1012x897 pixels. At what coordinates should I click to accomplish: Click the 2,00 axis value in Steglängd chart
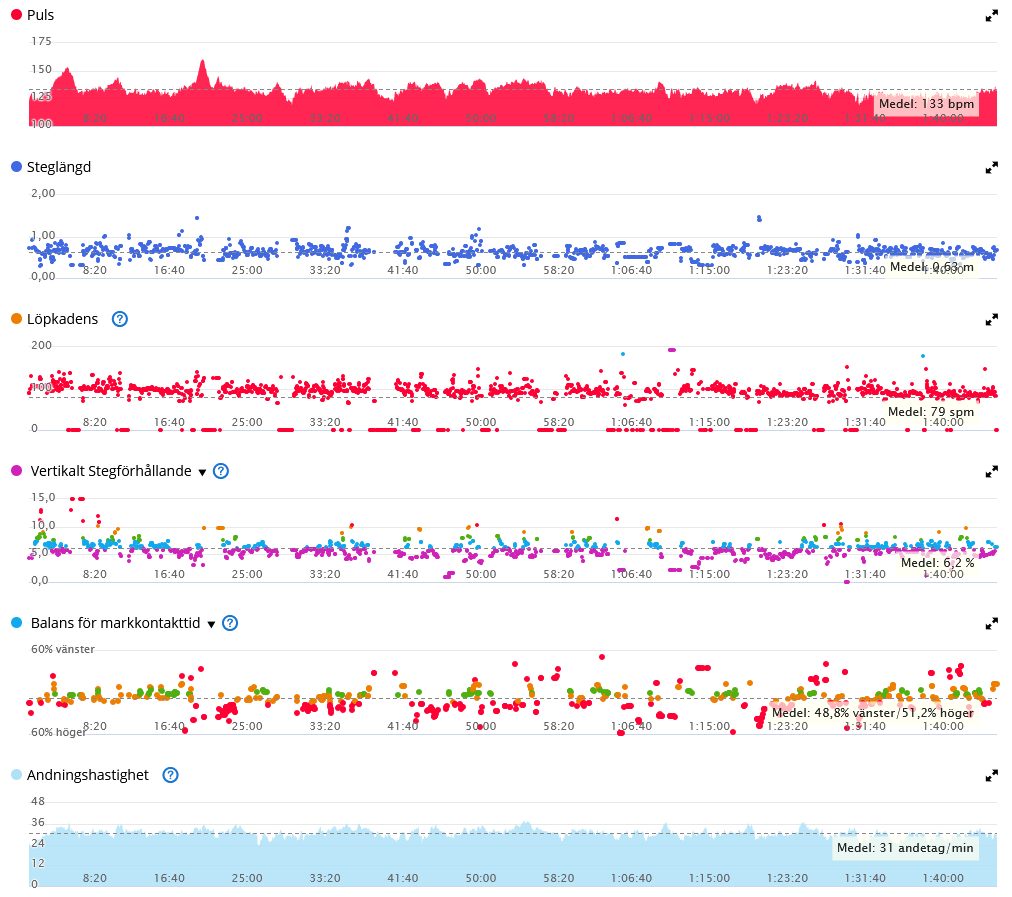(43, 193)
